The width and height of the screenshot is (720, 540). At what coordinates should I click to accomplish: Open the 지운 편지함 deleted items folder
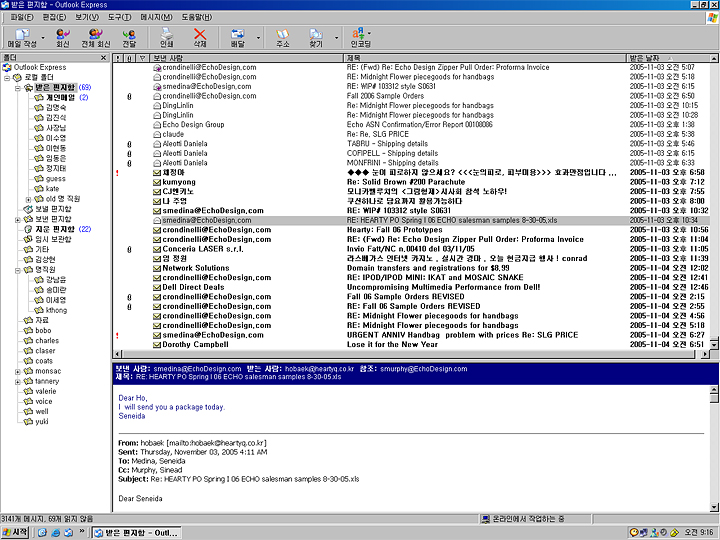[x=55, y=229]
